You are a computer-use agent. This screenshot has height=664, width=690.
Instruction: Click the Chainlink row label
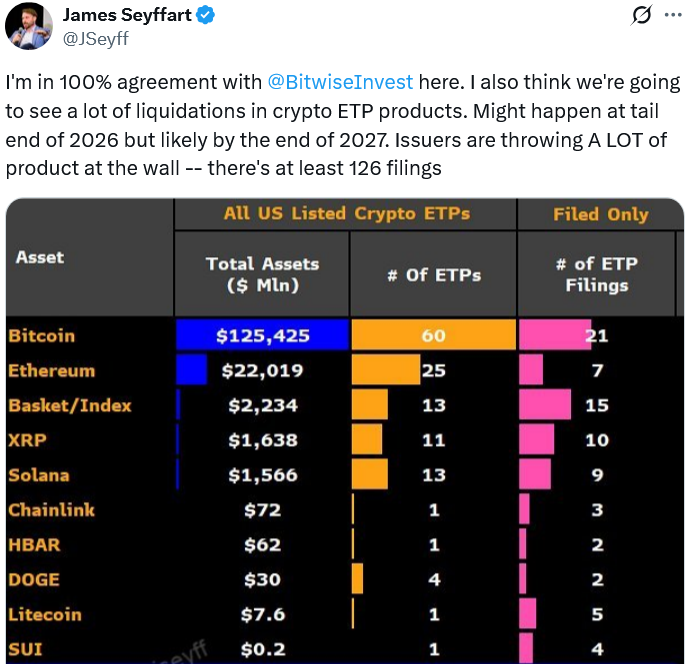point(51,510)
